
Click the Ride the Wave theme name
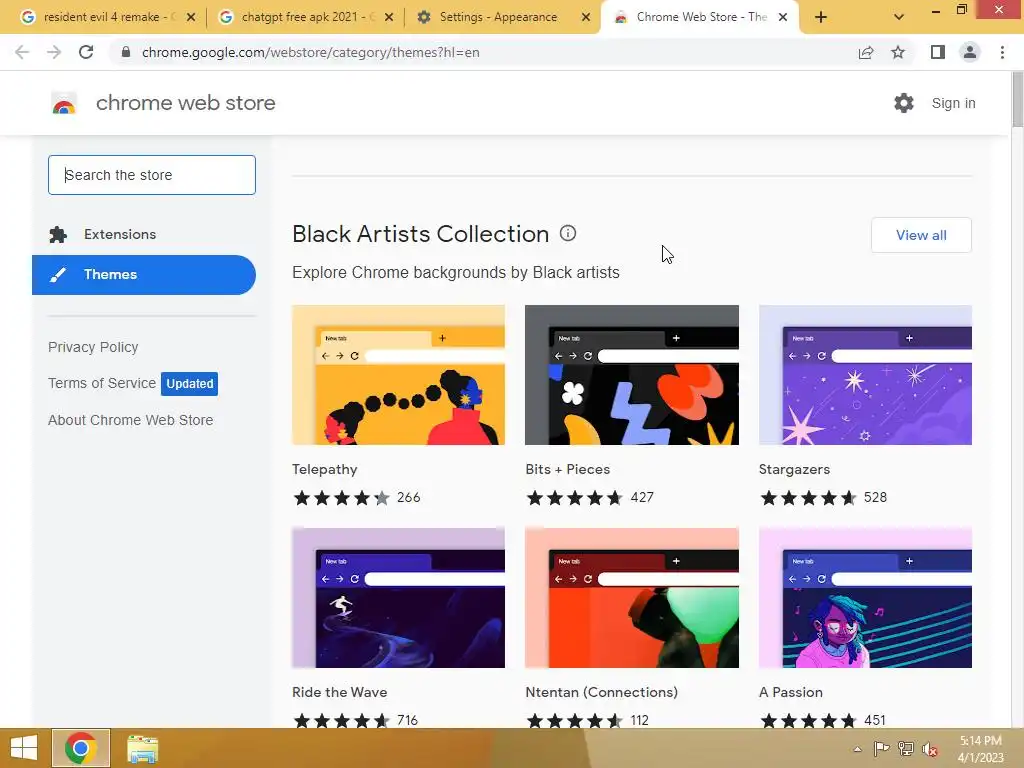(x=340, y=692)
